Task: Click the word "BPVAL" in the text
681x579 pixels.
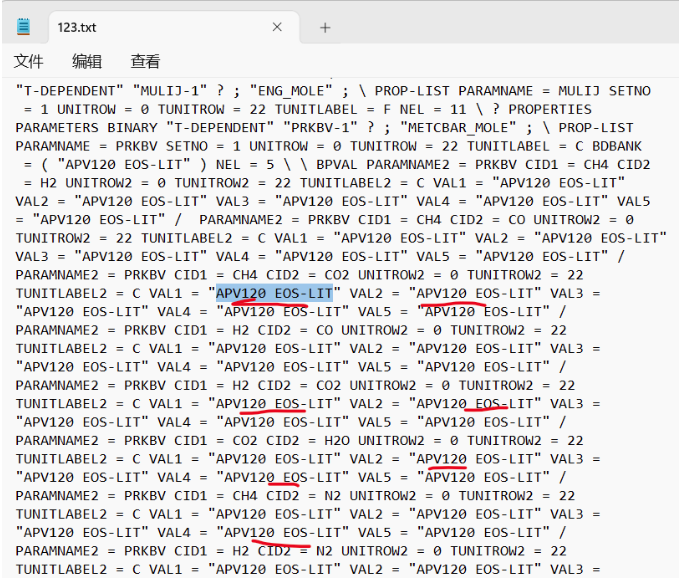Action: click(337, 165)
